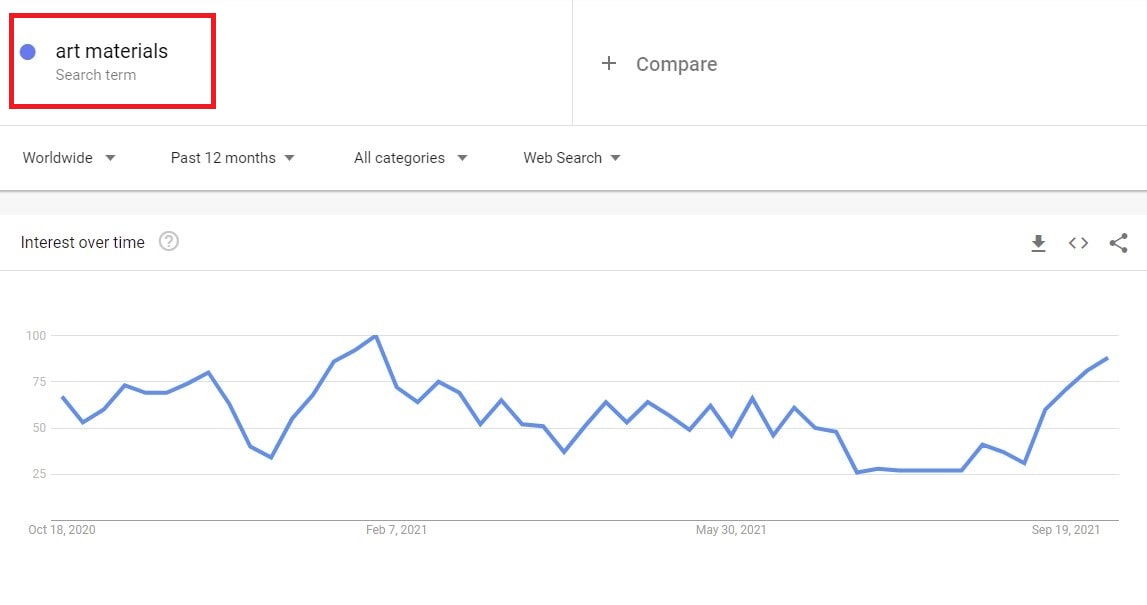The height and width of the screenshot is (605, 1147).
Task: Click the Search term label
Action: (x=97, y=75)
